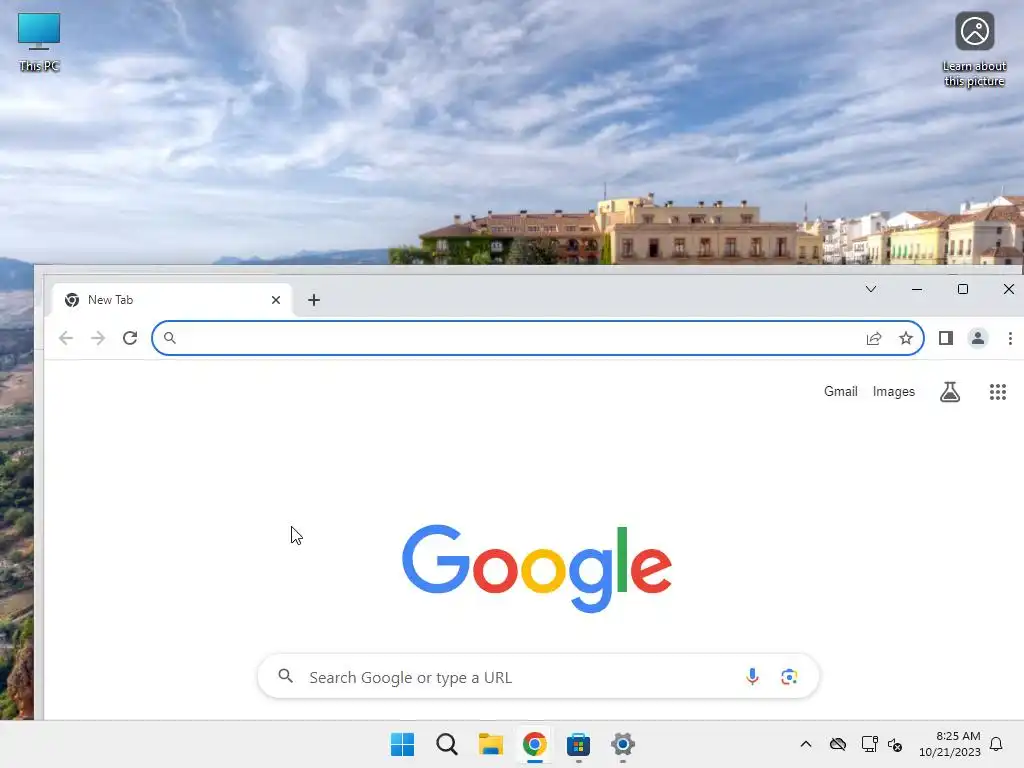The height and width of the screenshot is (768, 1024).
Task: Reload the page
Action: (x=130, y=338)
